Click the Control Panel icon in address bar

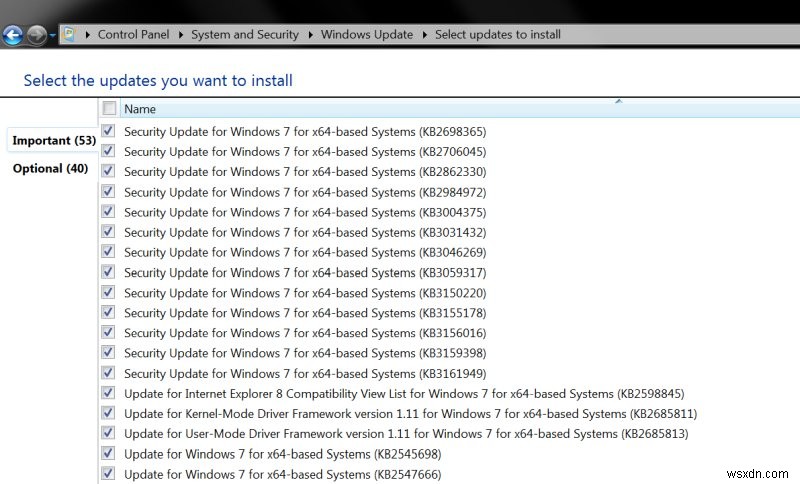(x=69, y=35)
